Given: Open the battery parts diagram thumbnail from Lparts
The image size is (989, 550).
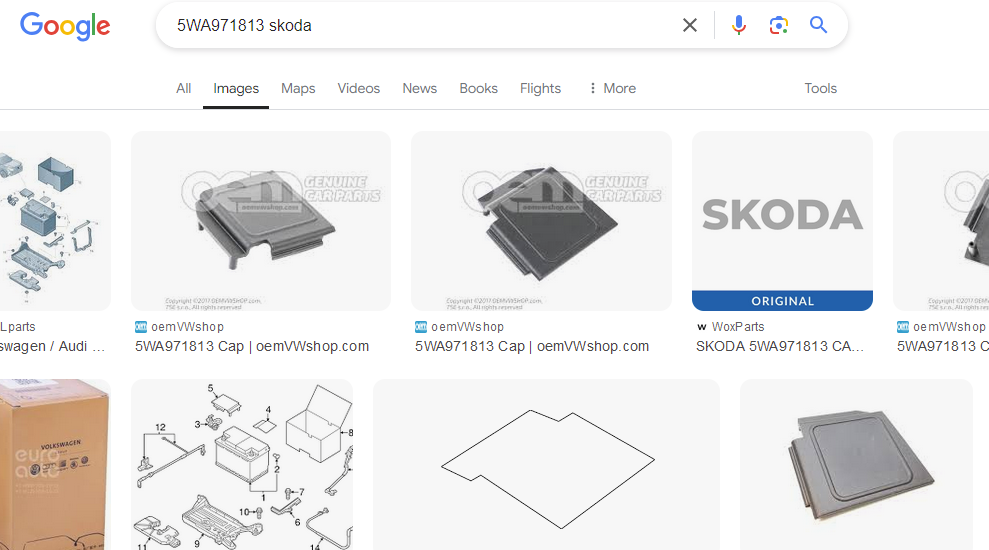Looking at the screenshot, I should 56,221.
